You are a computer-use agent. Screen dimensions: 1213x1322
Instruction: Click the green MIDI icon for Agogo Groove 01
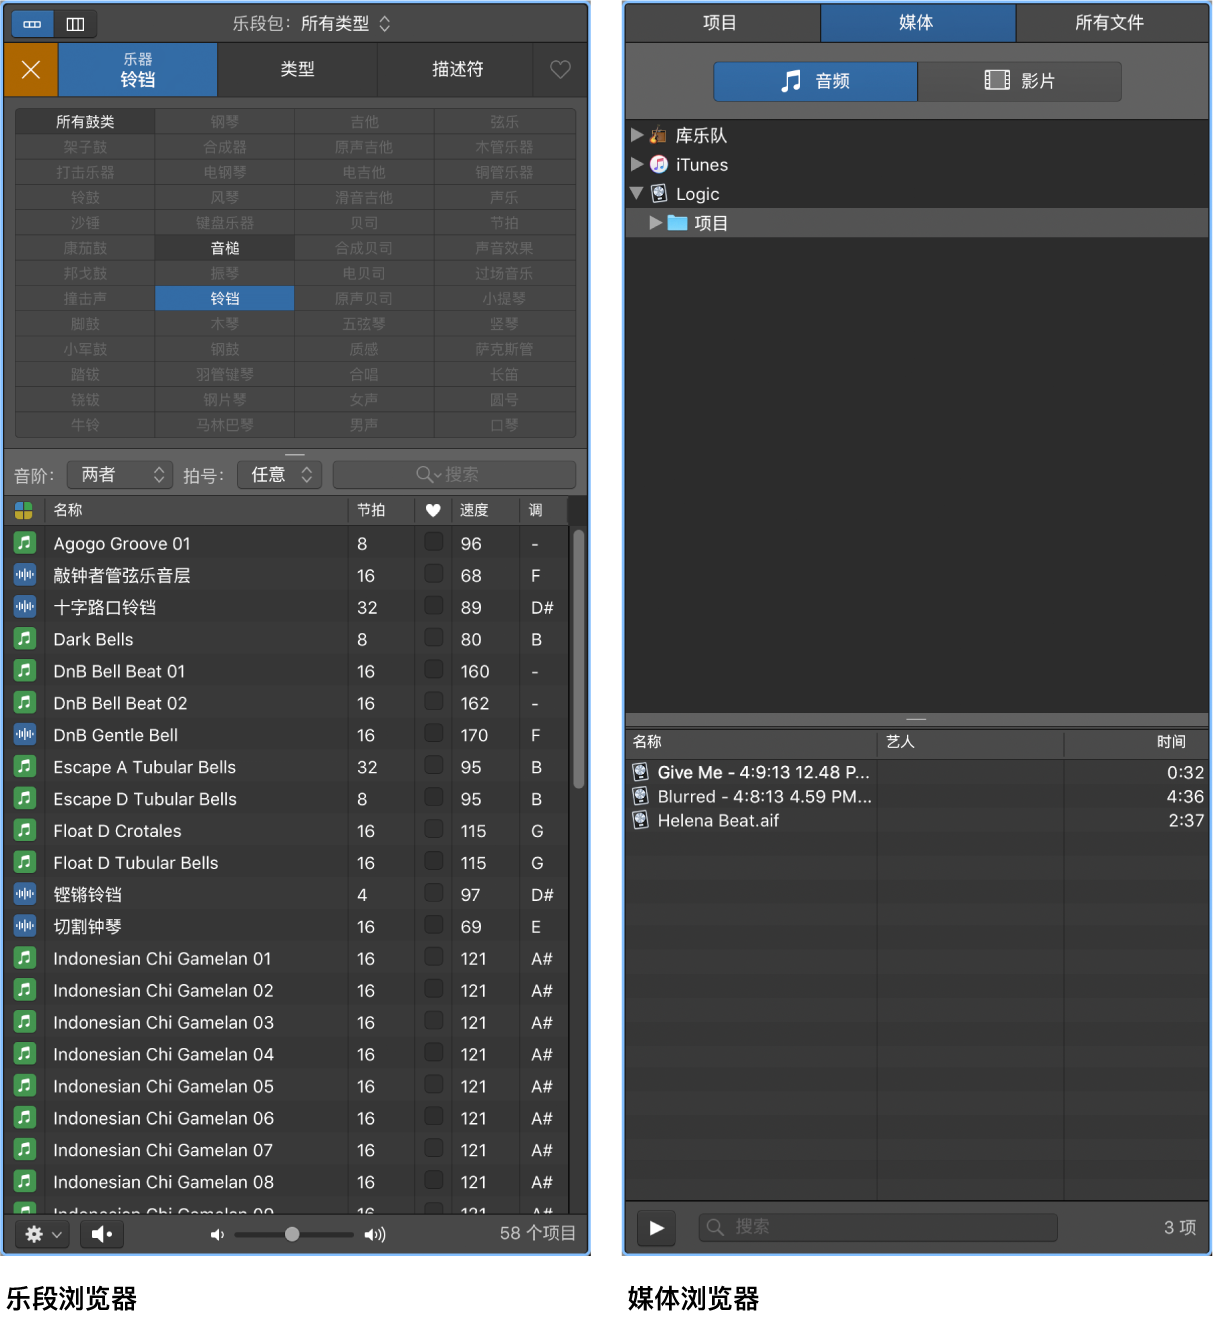[x=25, y=543]
